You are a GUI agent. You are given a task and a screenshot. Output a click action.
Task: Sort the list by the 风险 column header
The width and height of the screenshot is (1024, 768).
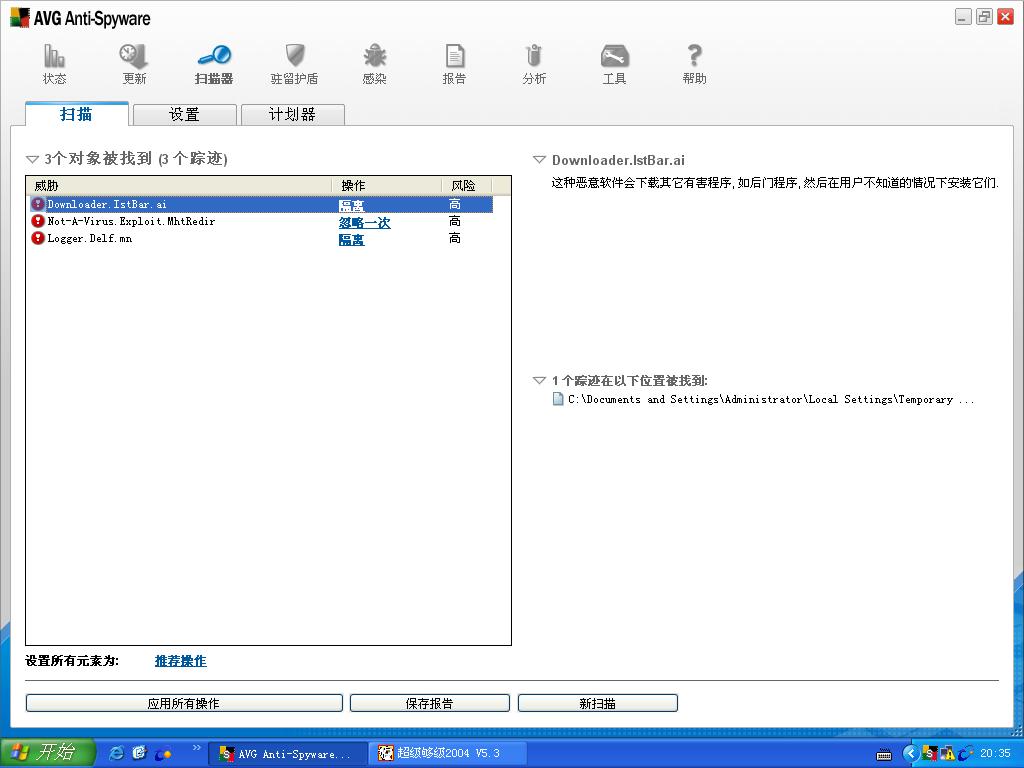click(466, 186)
